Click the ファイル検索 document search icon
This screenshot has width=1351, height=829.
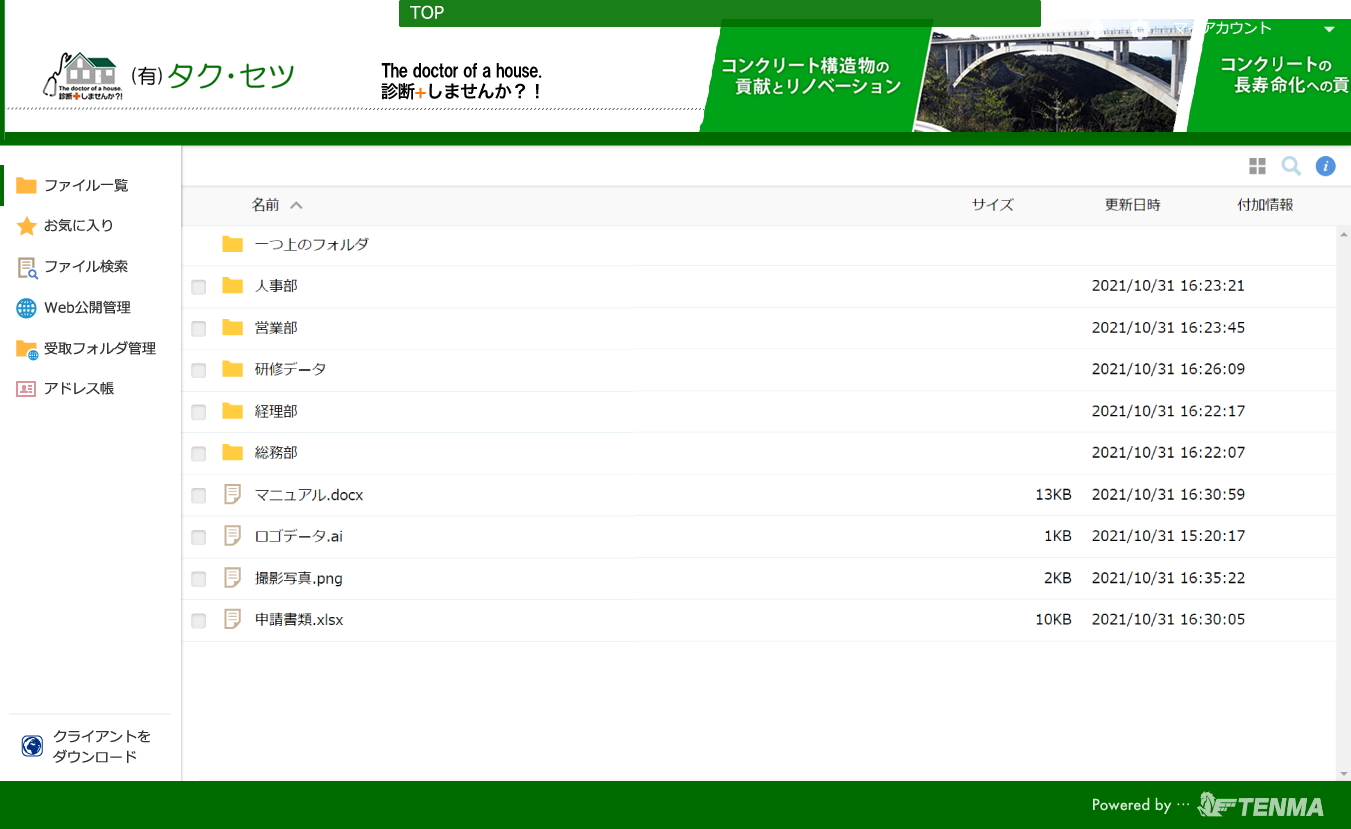[27, 267]
